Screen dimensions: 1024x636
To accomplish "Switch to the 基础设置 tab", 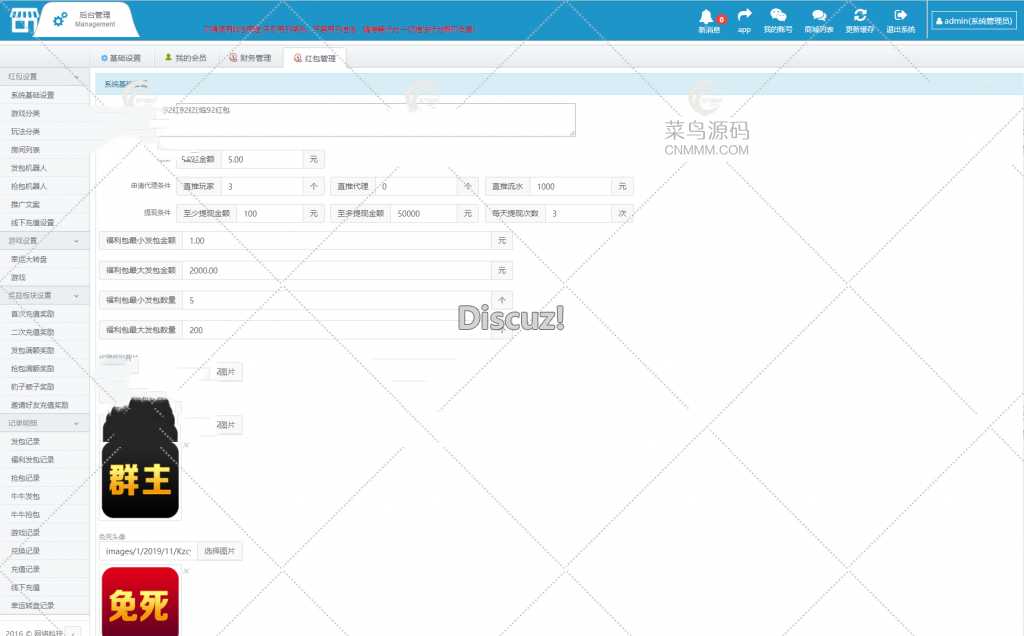I will click(x=121, y=58).
